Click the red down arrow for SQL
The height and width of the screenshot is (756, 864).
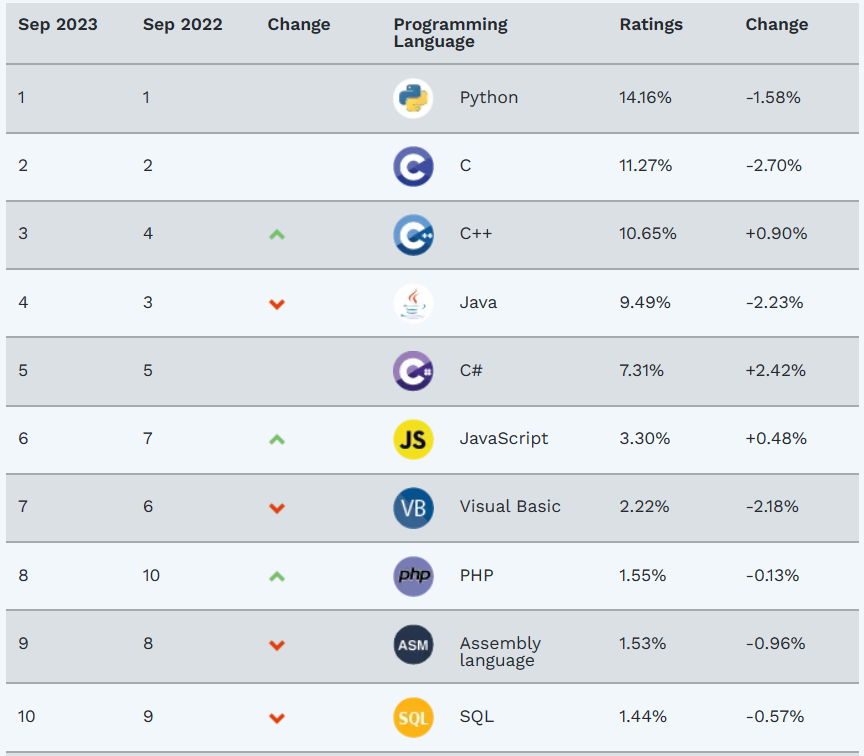pos(277,718)
